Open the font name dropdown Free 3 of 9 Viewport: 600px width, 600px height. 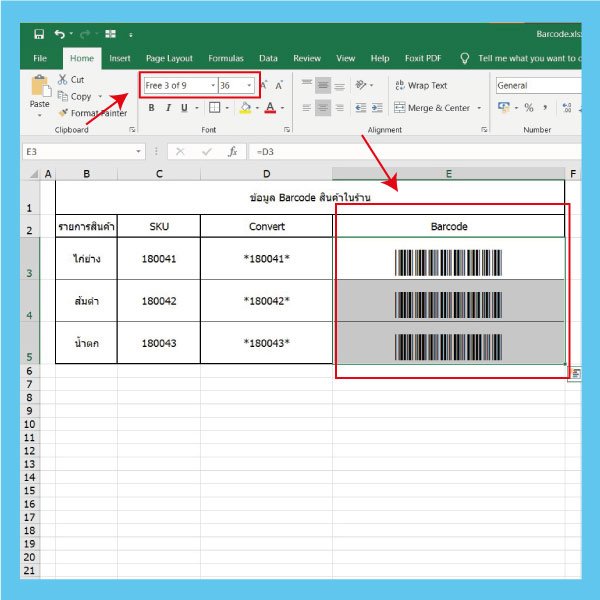[x=213, y=85]
